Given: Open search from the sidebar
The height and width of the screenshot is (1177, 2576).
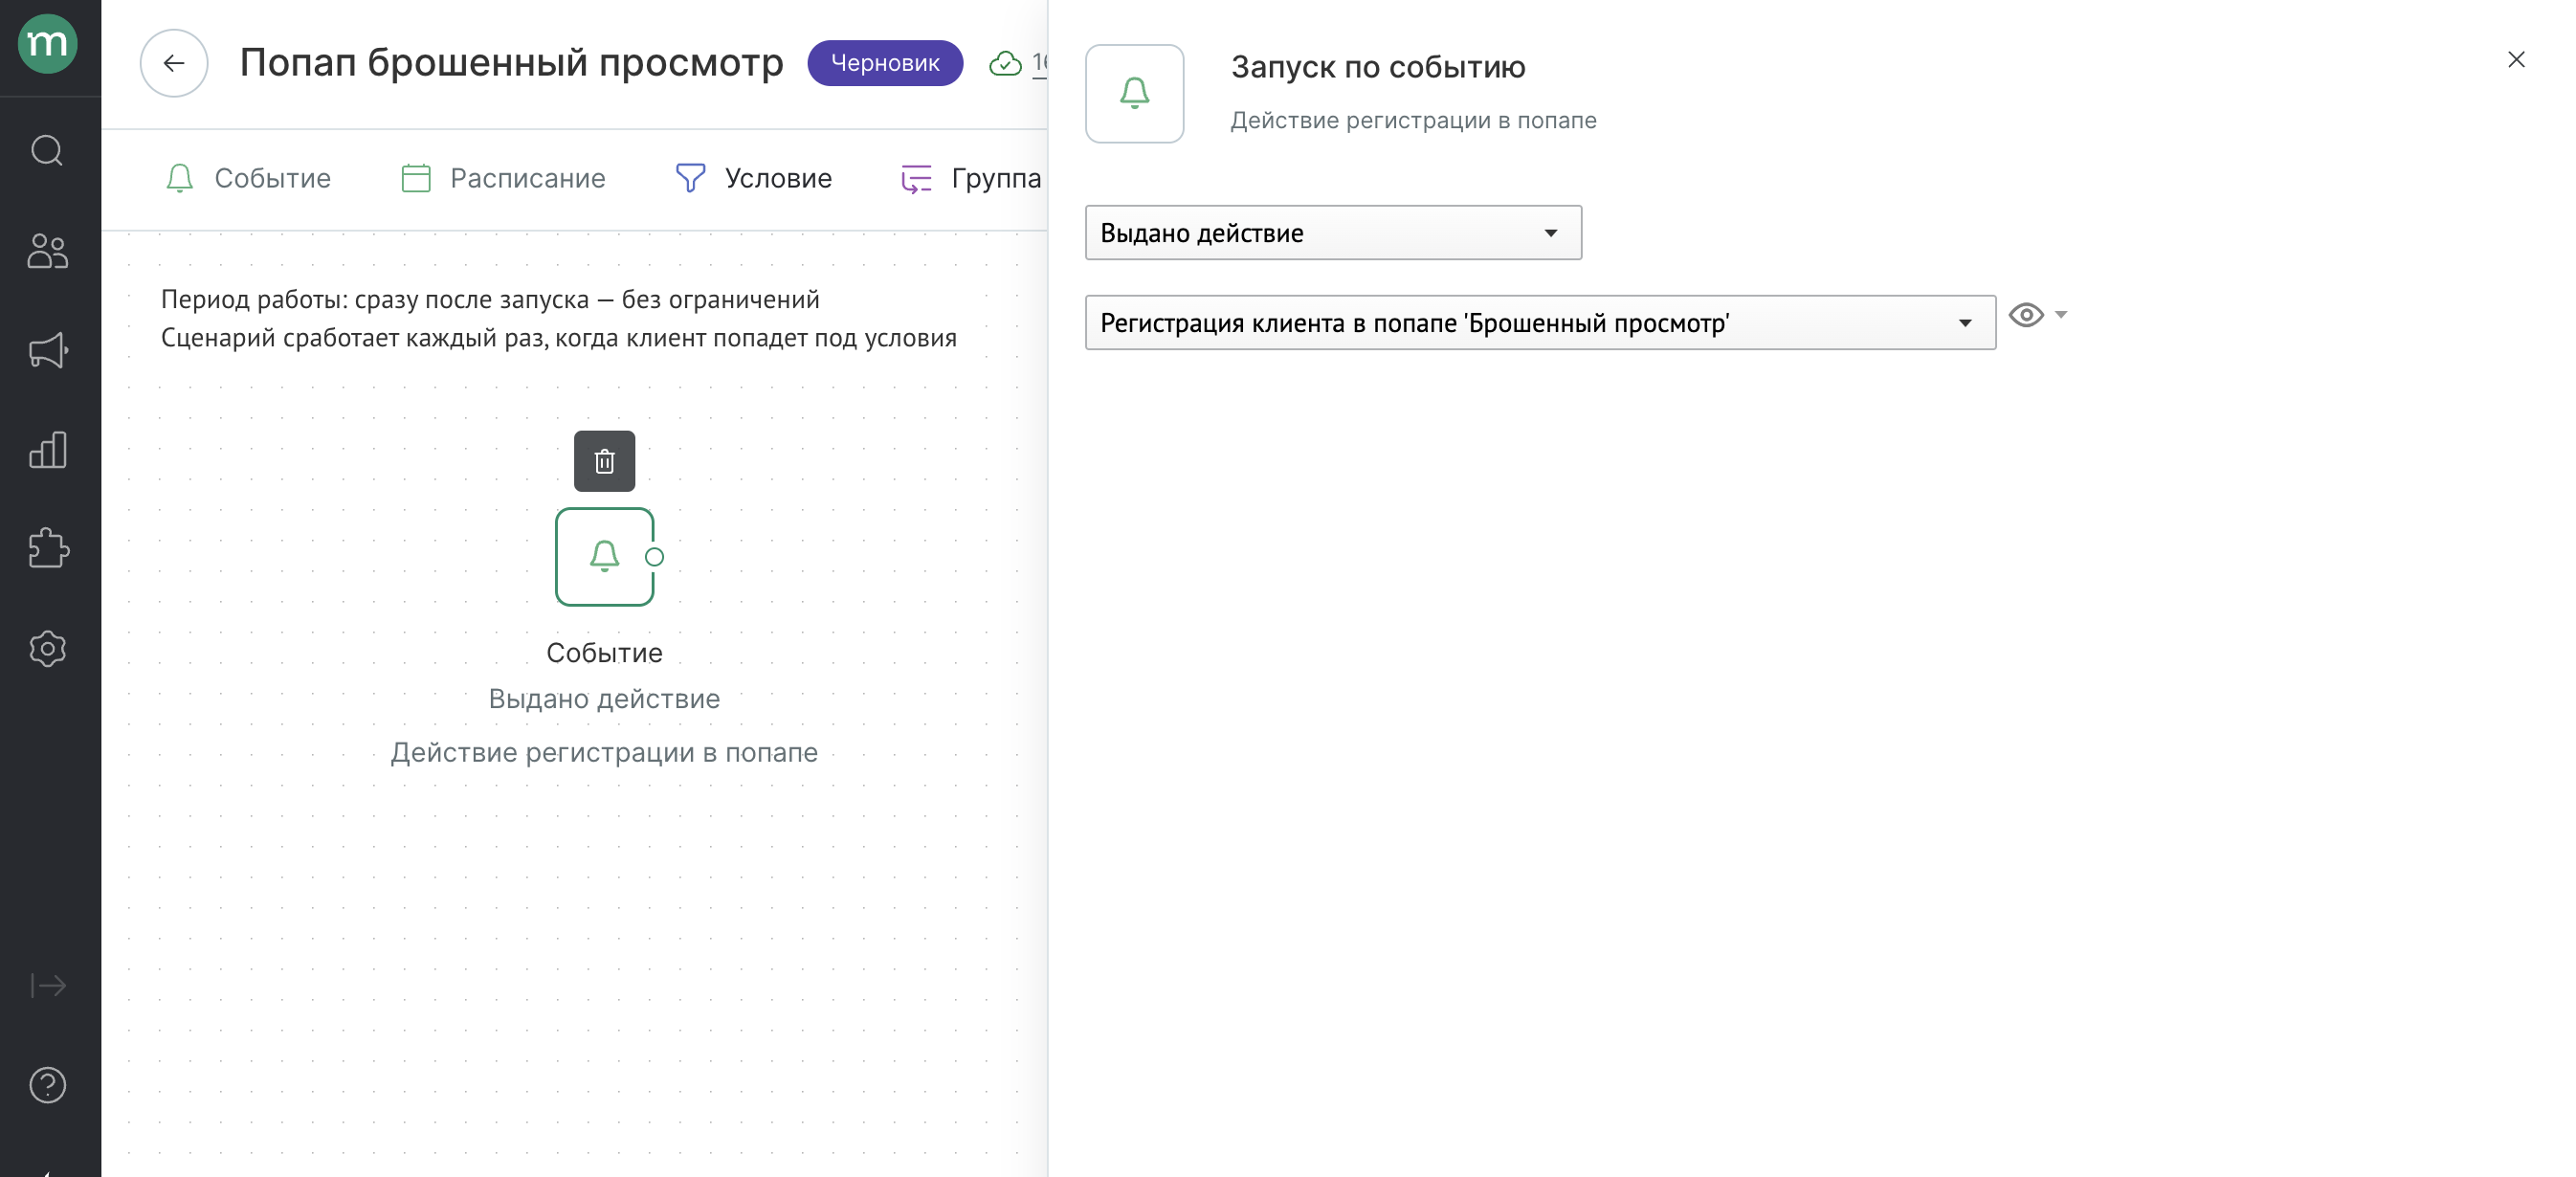Looking at the screenshot, I should [x=48, y=151].
